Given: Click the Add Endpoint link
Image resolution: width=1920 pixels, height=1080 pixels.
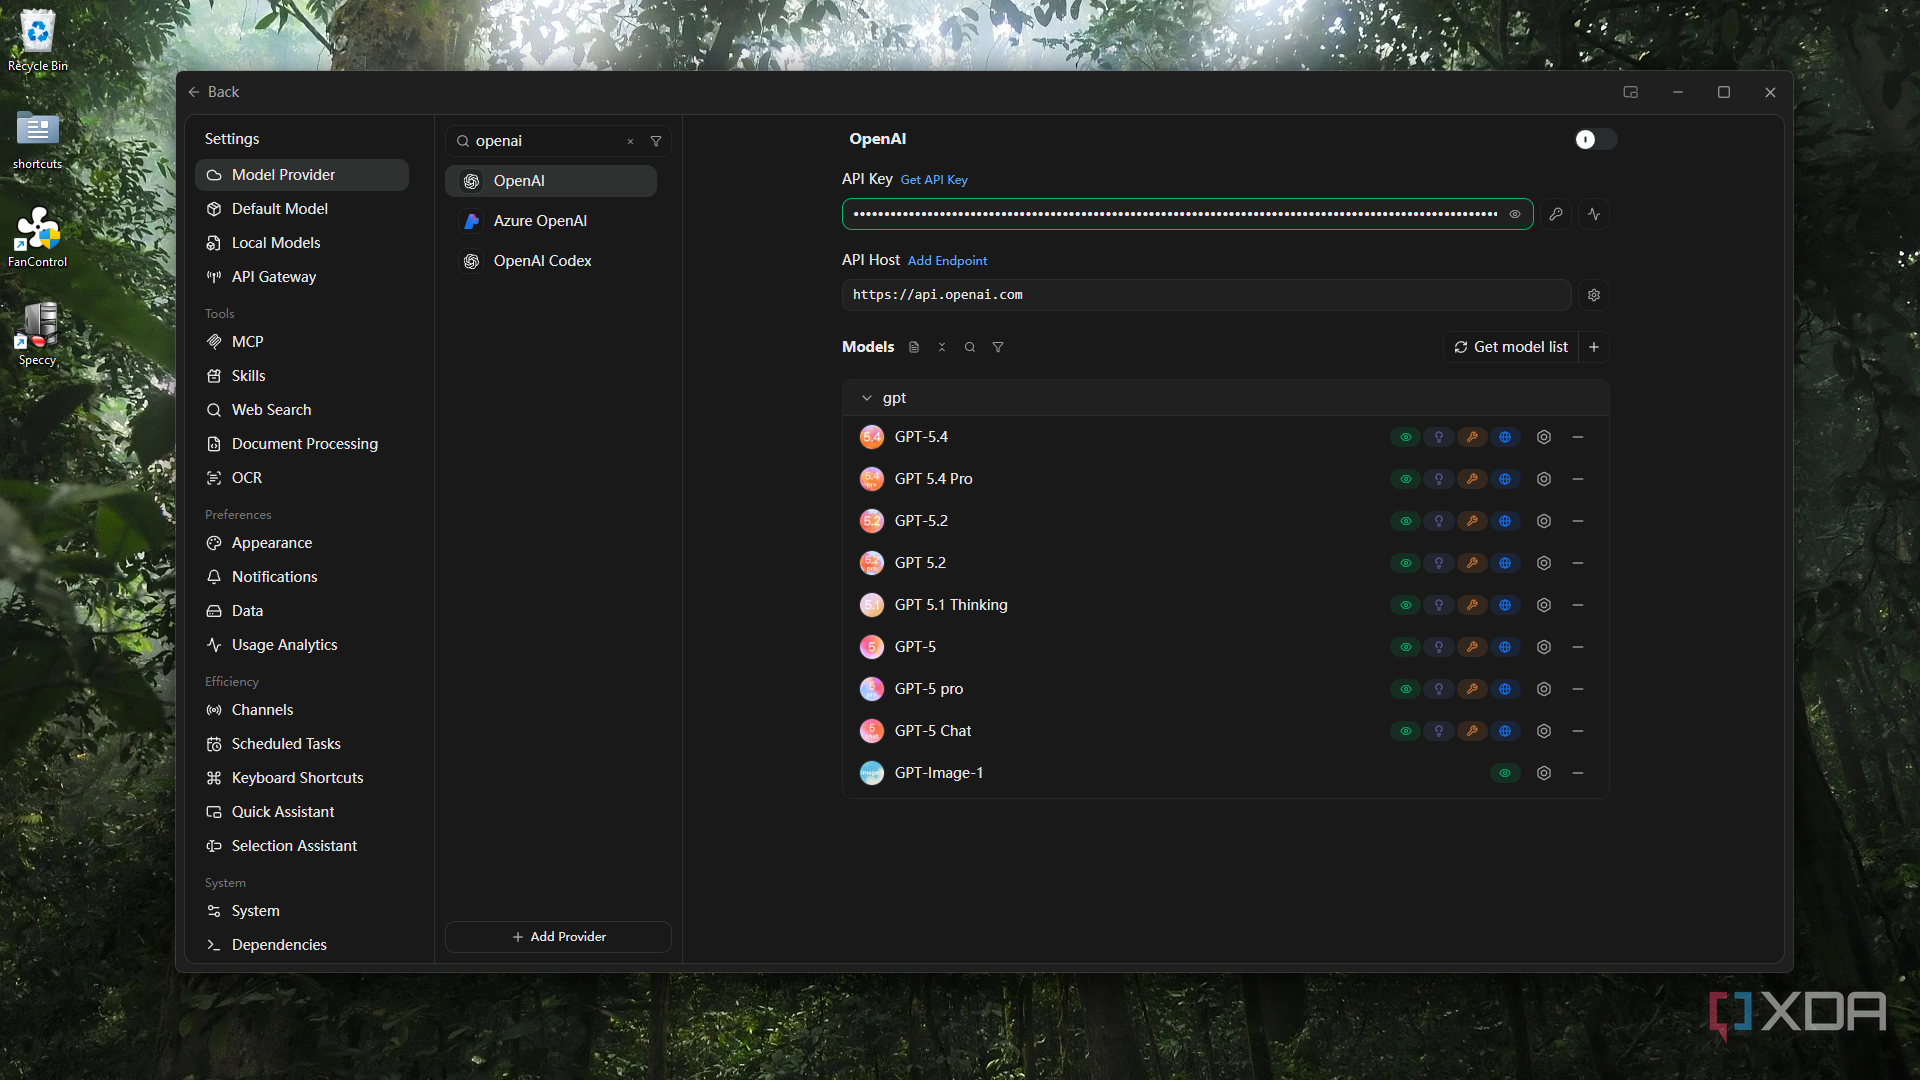Looking at the screenshot, I should point(947,261).
